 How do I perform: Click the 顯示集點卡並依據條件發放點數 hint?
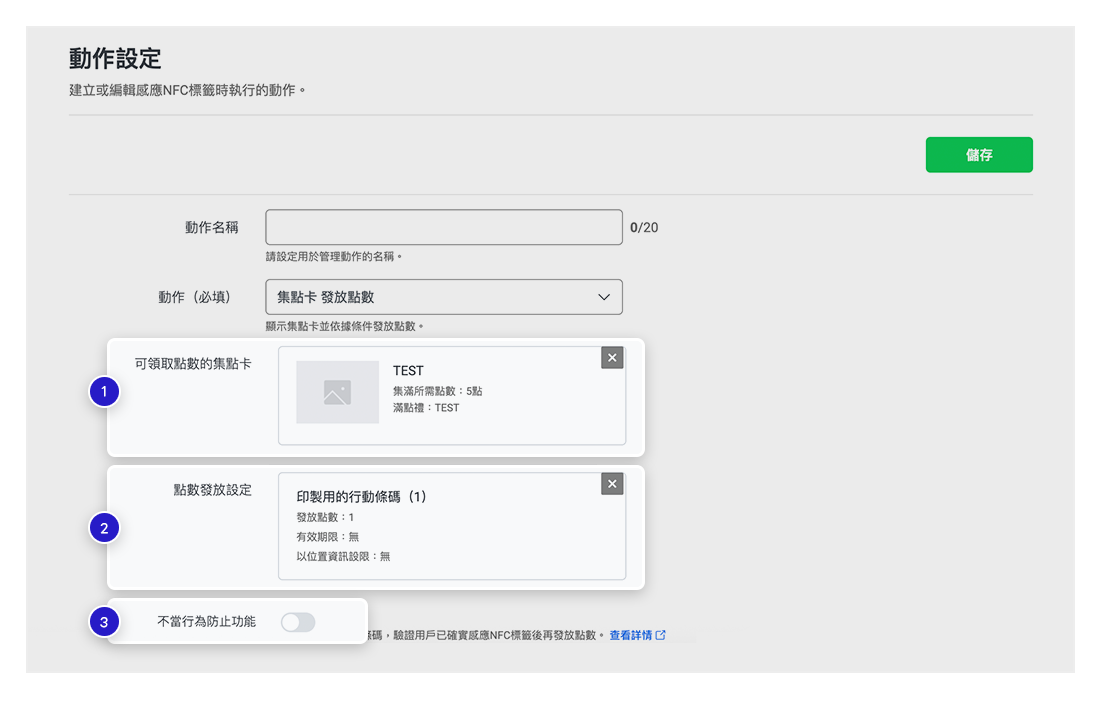point(344,326)
